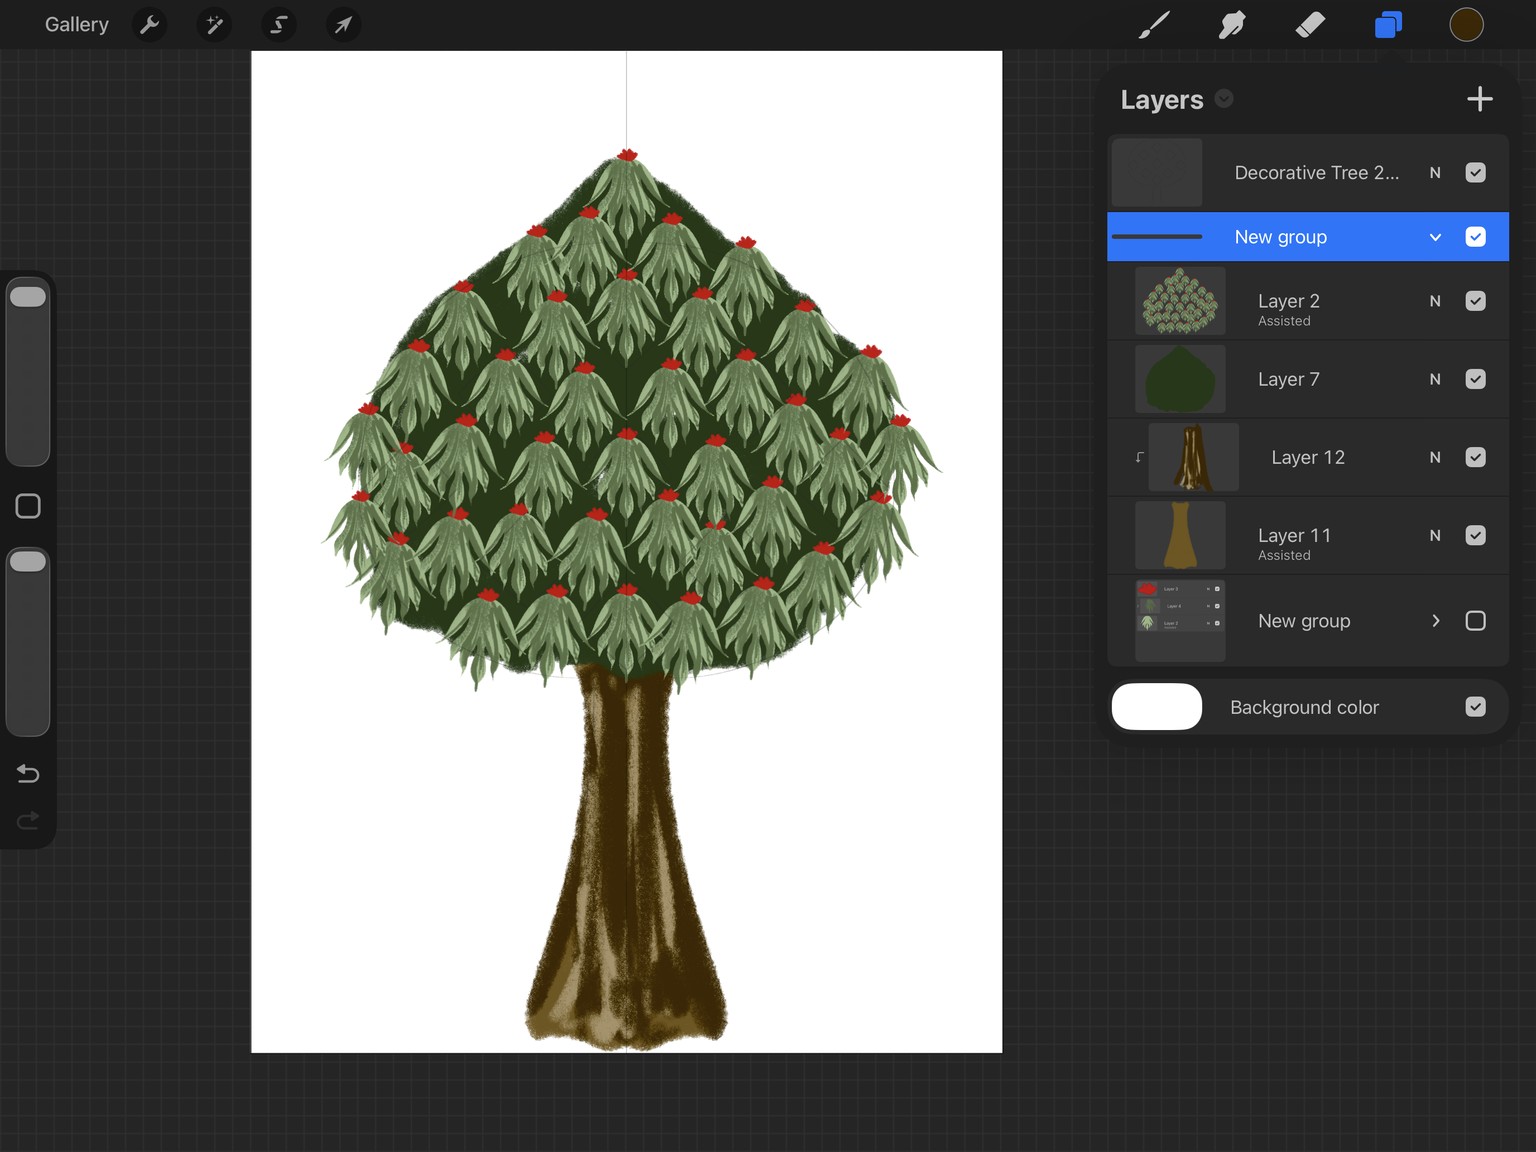Image resolution: width=1536 pixels, height=1152 pixels.
Task: Add a new layer with plus icon
Action: pyautogui.click(x=1479, y=99)
